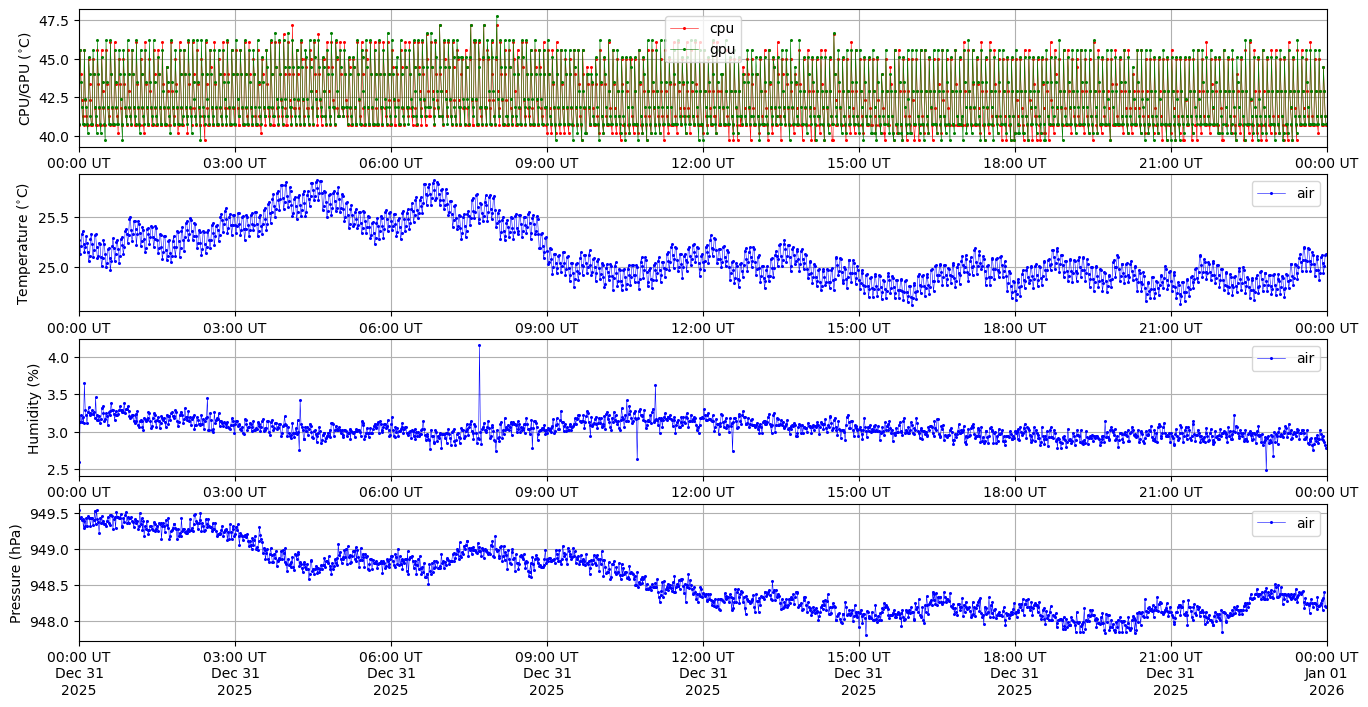Click the air legend in the Humidity plot
The width and height of the screenshot is (1368, 707).
1286,358
